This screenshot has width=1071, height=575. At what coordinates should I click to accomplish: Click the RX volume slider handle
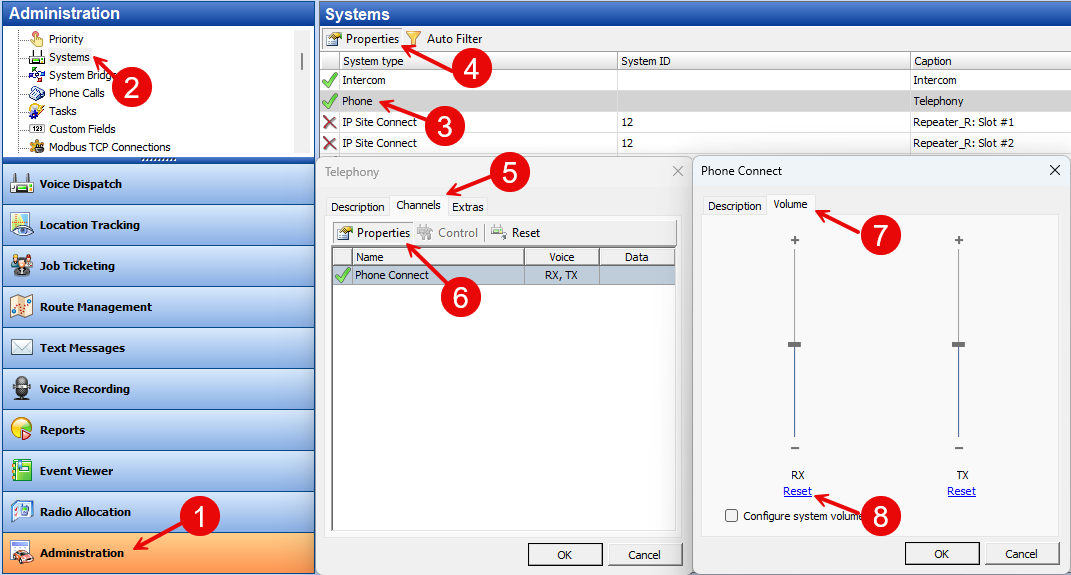point(794,344)
